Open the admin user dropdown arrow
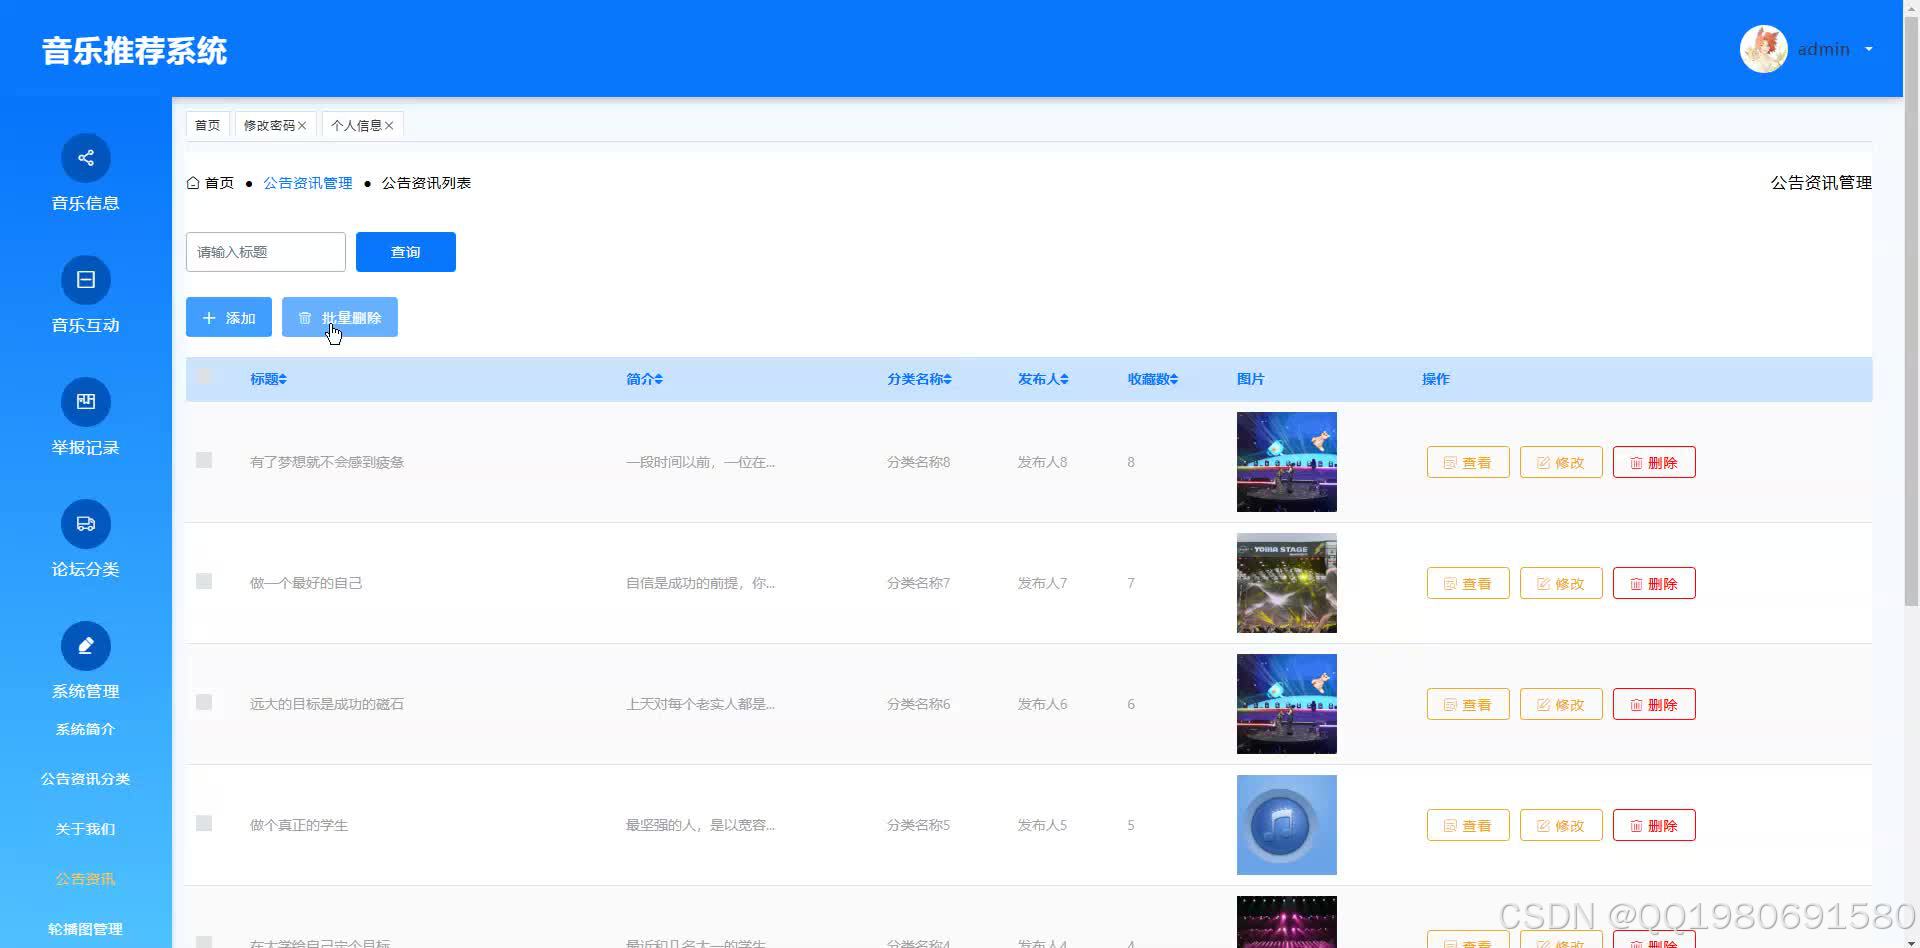Screen dimensions: 1920x948 (1868, 49)
